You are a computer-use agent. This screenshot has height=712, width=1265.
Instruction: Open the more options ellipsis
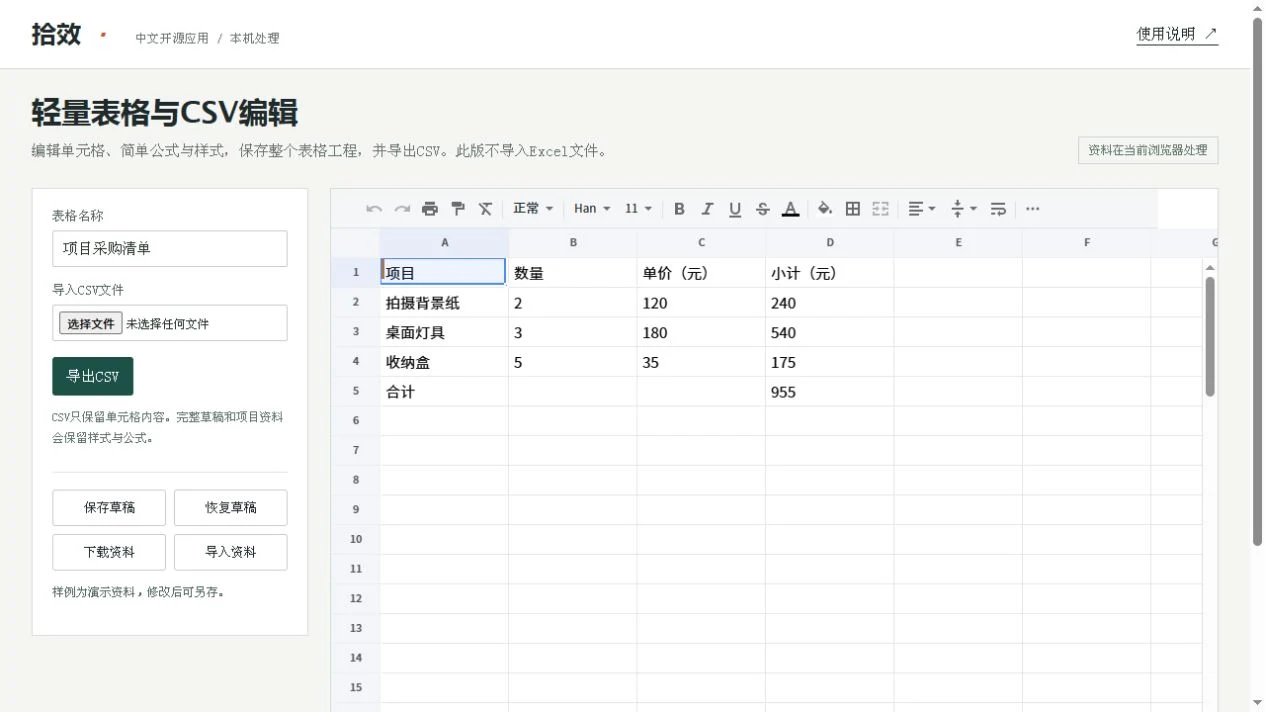[x=1033, y=209]
